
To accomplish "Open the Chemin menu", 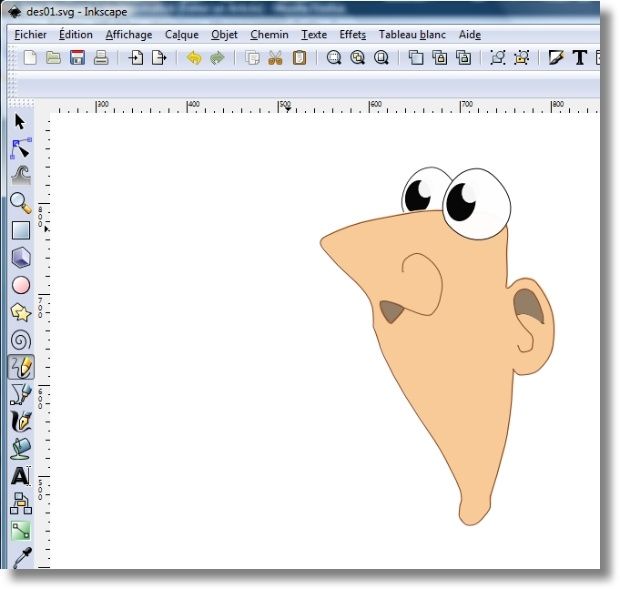I will pyautogui.click(x=269, y=35).
